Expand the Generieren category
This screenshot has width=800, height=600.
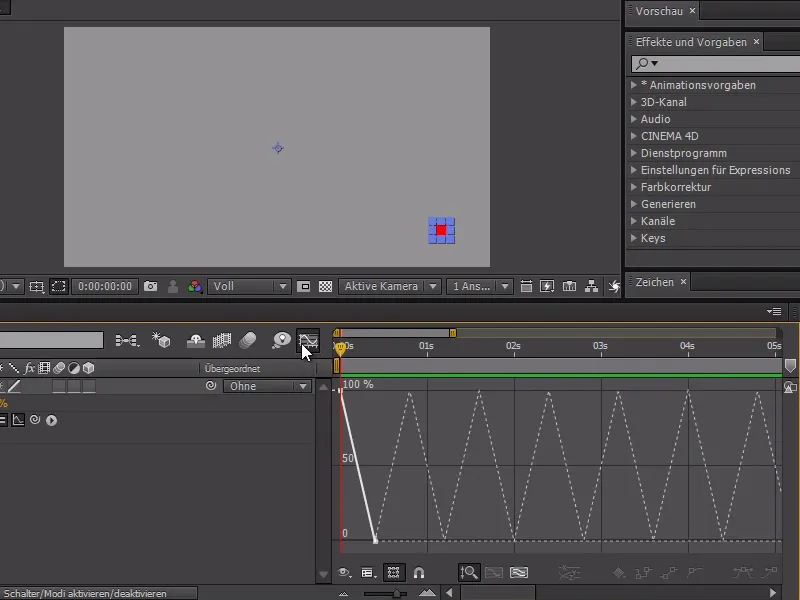633,204
